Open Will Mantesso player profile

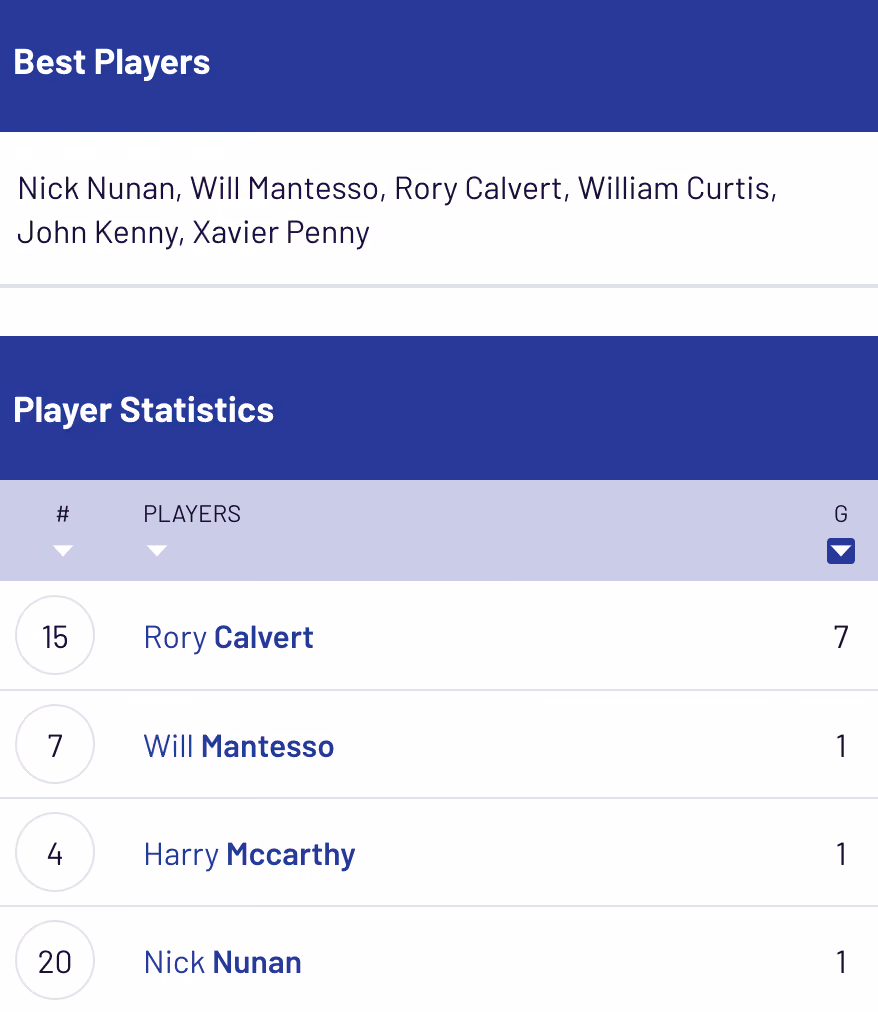pyautogui.click(x=238, y=746)
